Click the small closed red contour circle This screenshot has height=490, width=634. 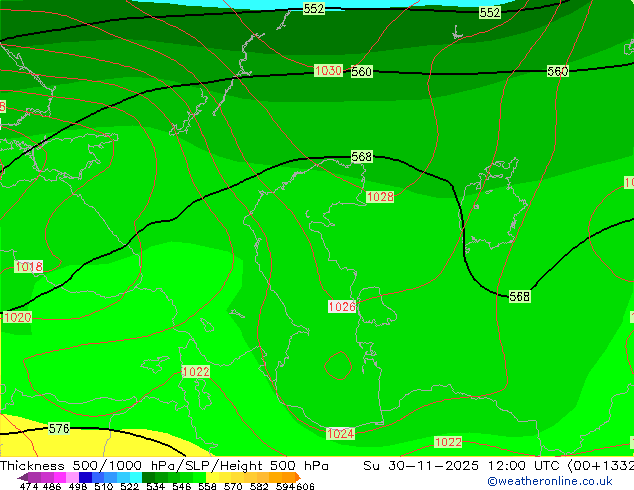(x=338, y=365)
